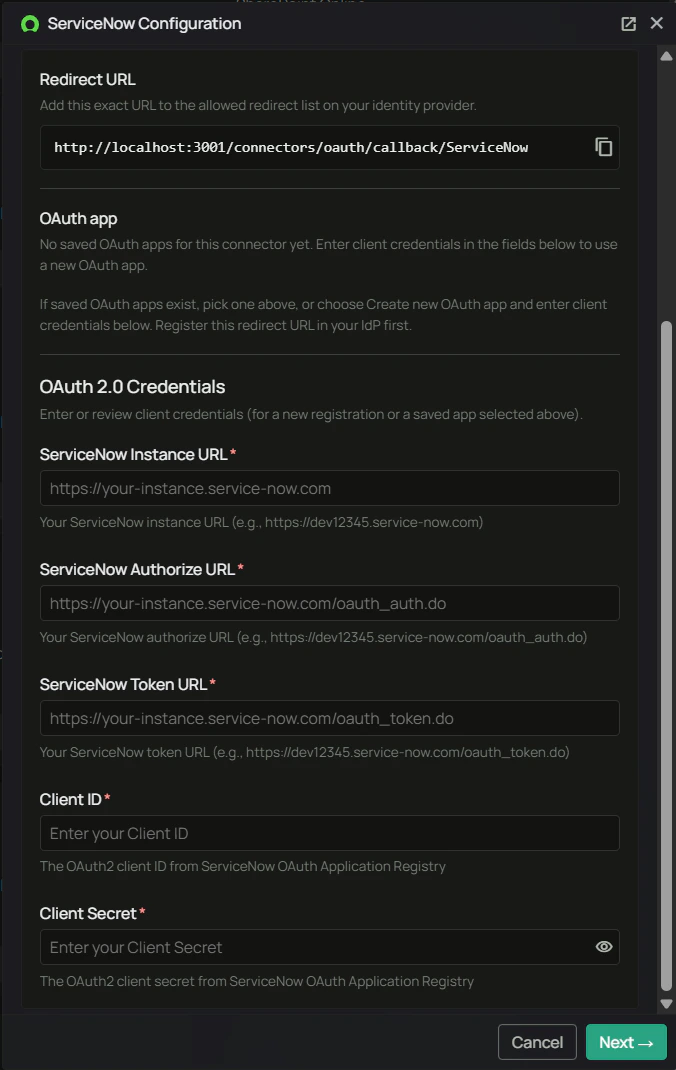Click the Redirect URL heading

click(x=87, y=80)
